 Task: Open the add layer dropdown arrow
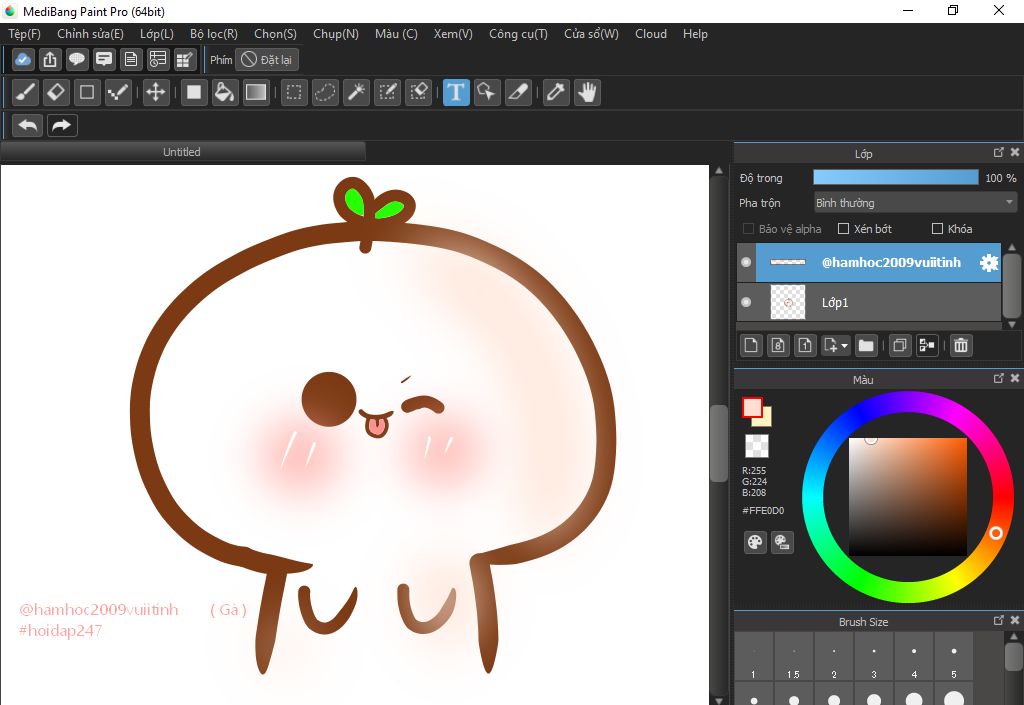tap(844, 345)
